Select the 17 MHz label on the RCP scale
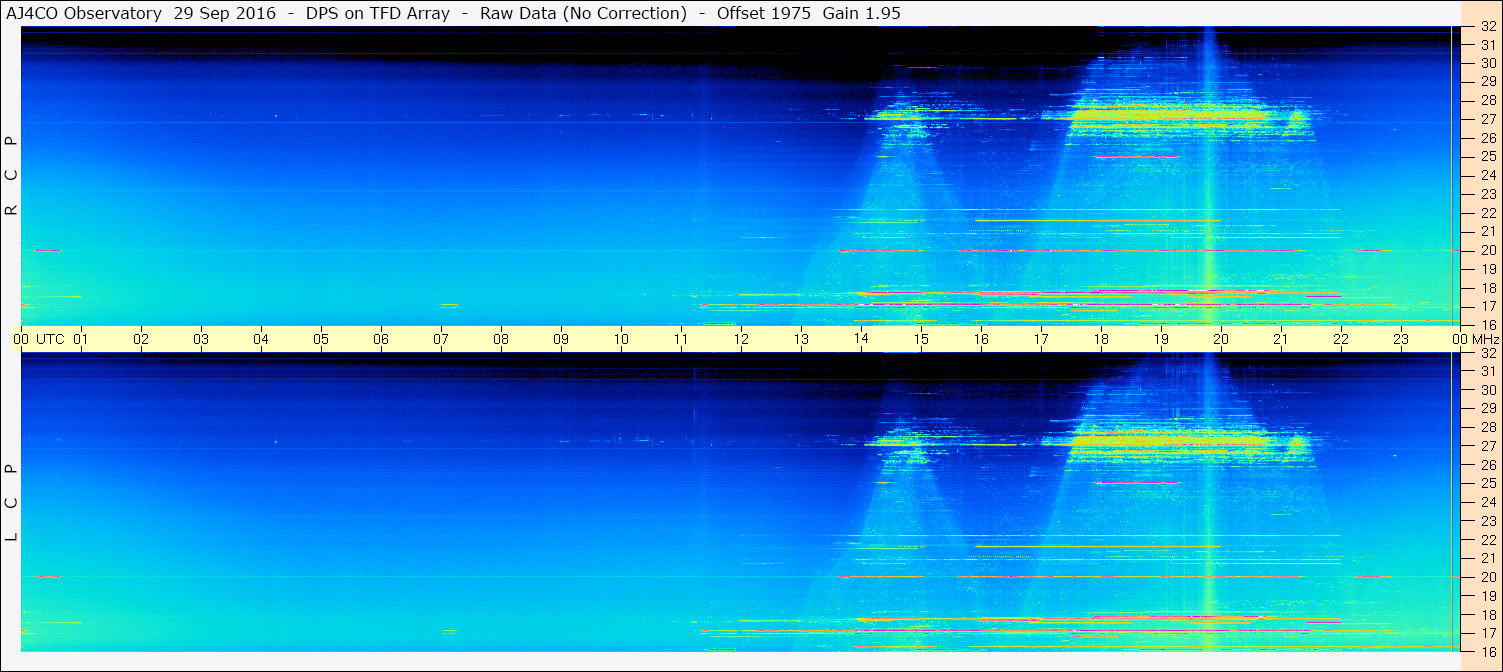Viewport: 1503px width, 672px height. point(1488,306)
